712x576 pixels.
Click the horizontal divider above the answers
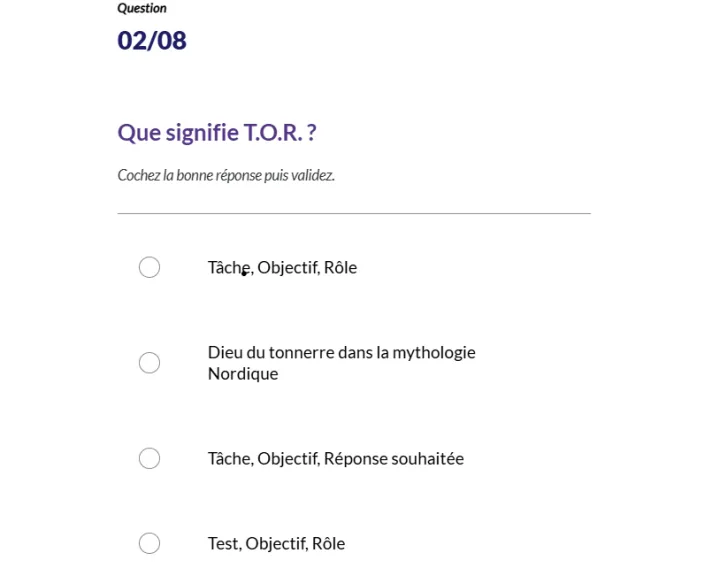354,213
